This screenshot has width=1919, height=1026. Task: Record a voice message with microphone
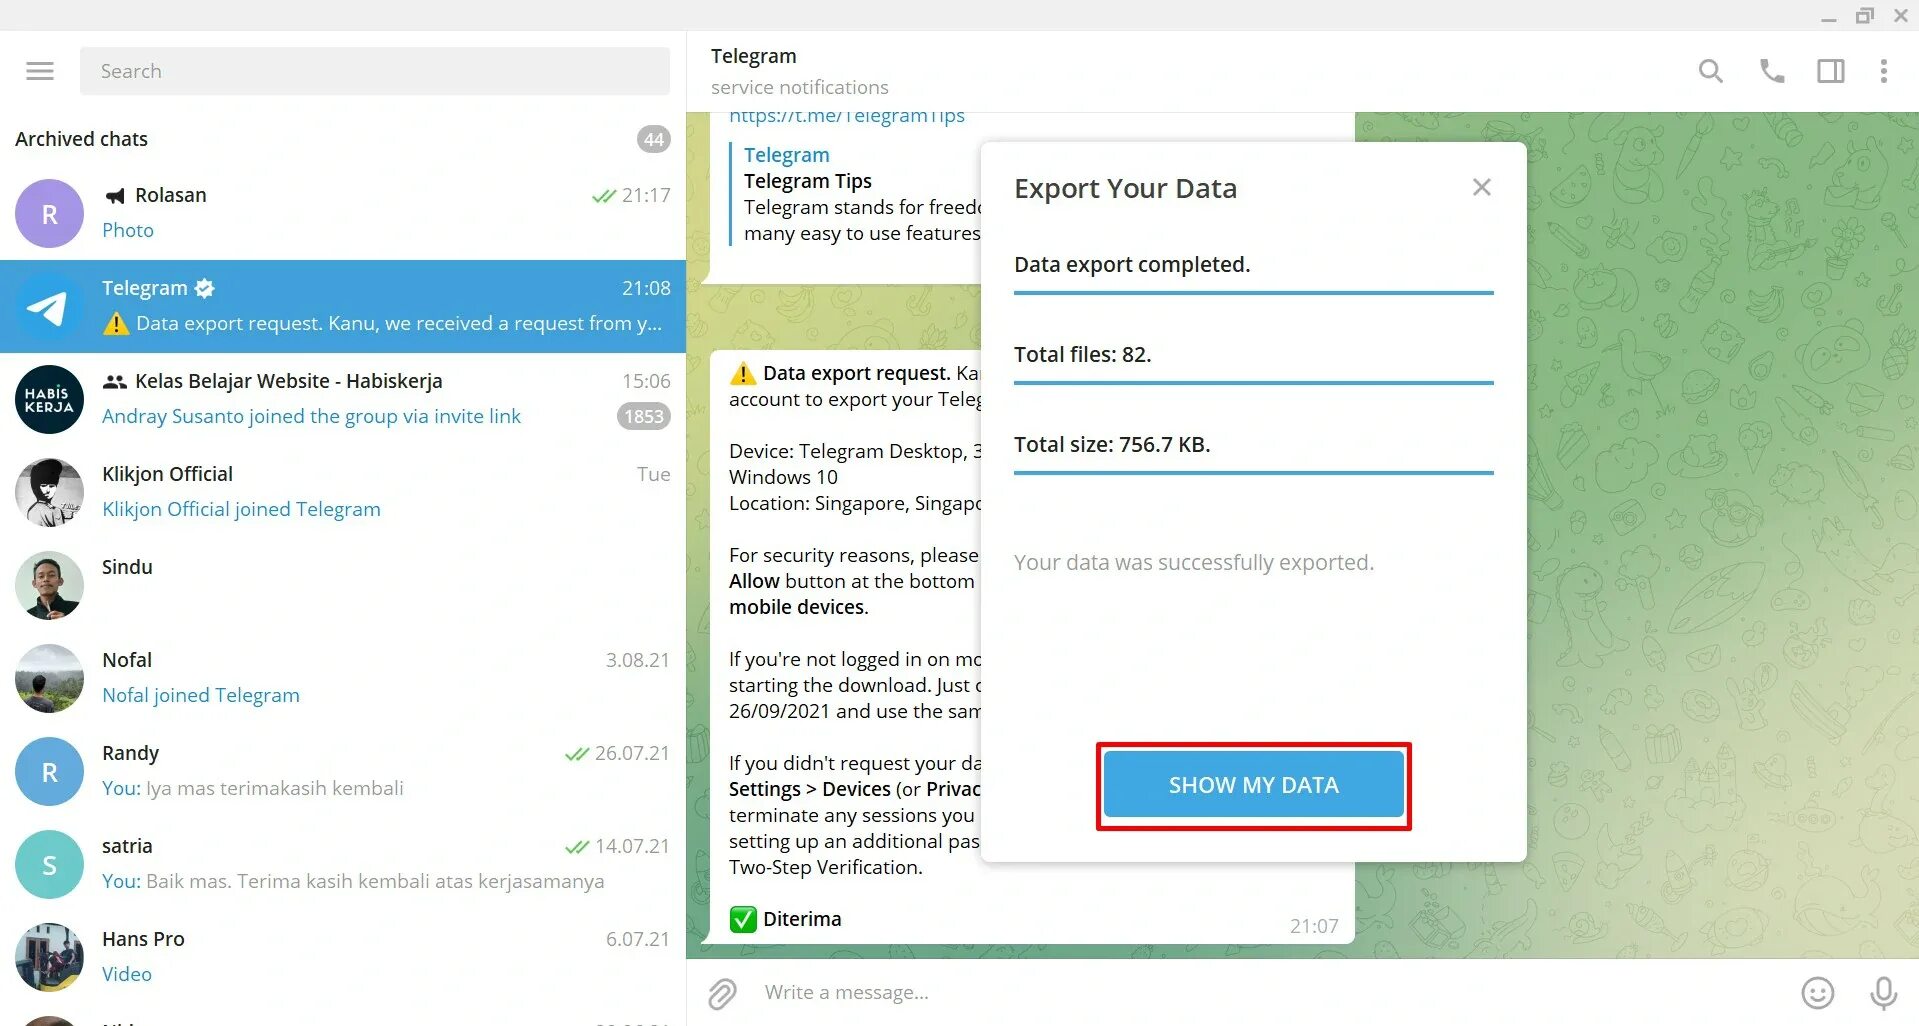point(1883,993)
